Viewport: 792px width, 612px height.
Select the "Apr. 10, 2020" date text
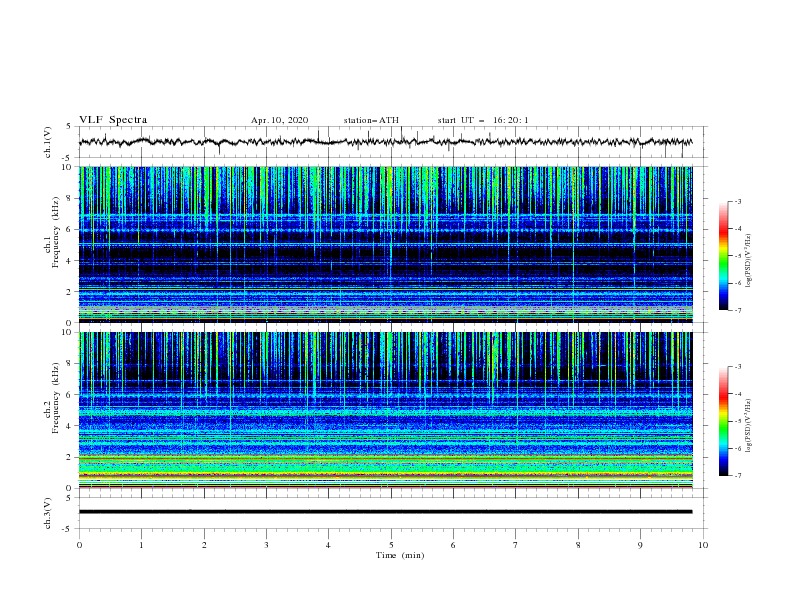[x=279, y=120]
